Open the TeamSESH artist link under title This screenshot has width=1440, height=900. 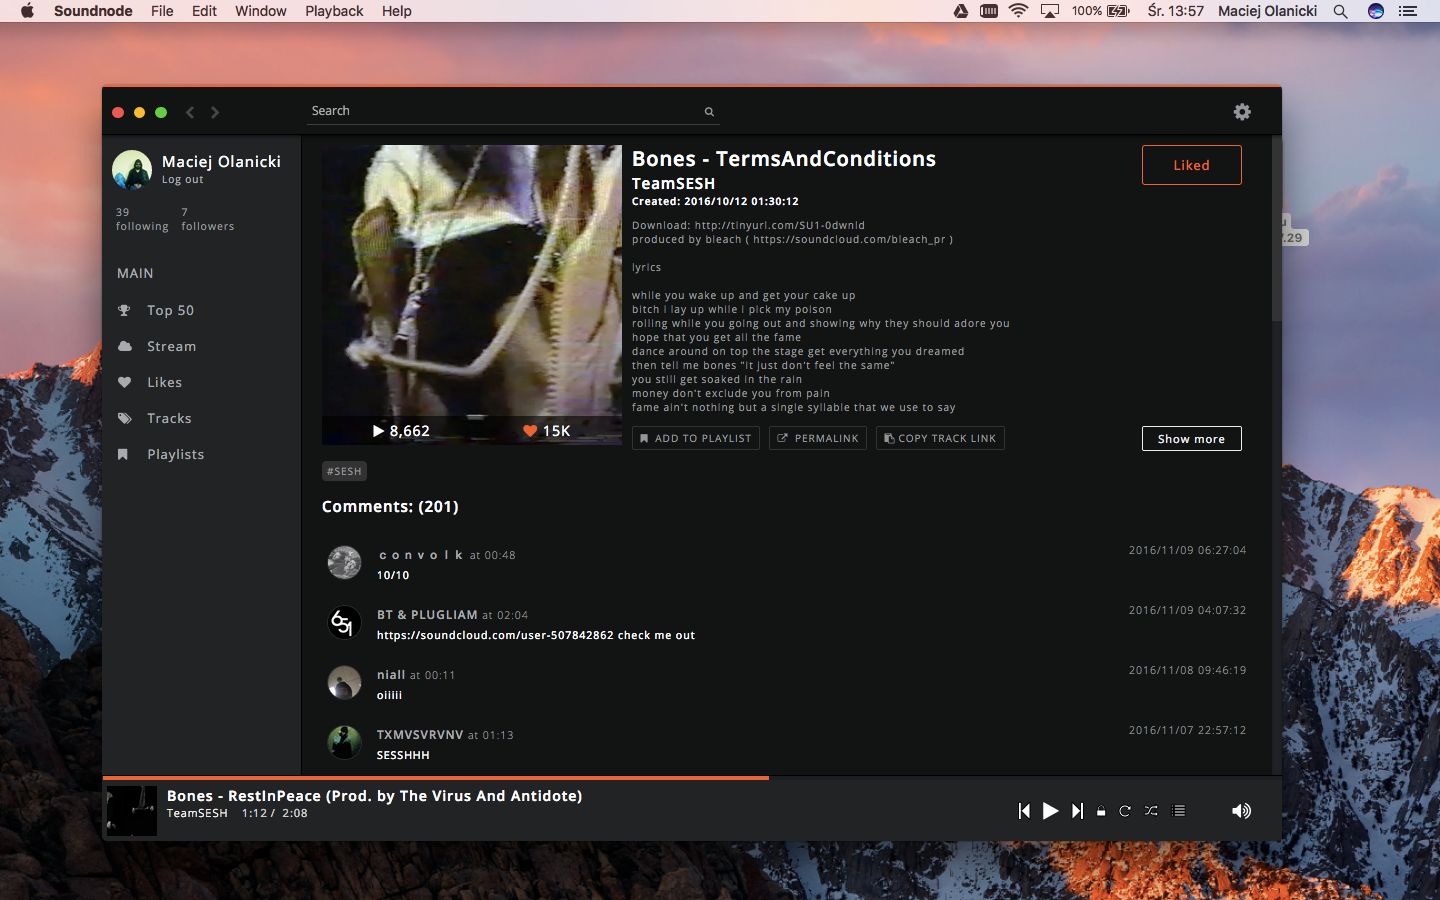(x=673, y=183)
